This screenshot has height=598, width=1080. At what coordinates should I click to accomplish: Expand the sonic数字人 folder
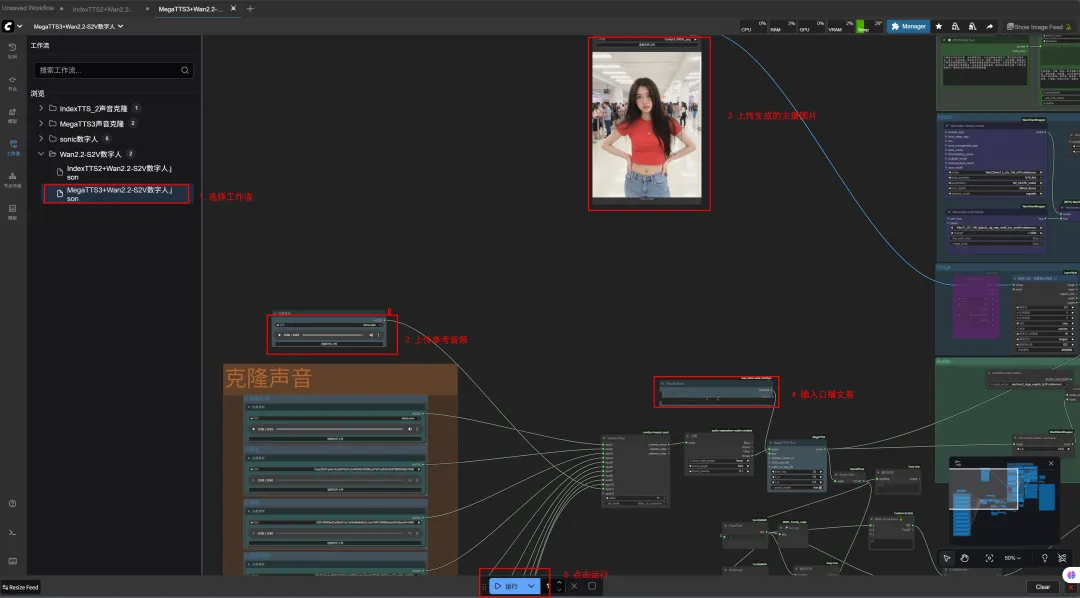41,138
